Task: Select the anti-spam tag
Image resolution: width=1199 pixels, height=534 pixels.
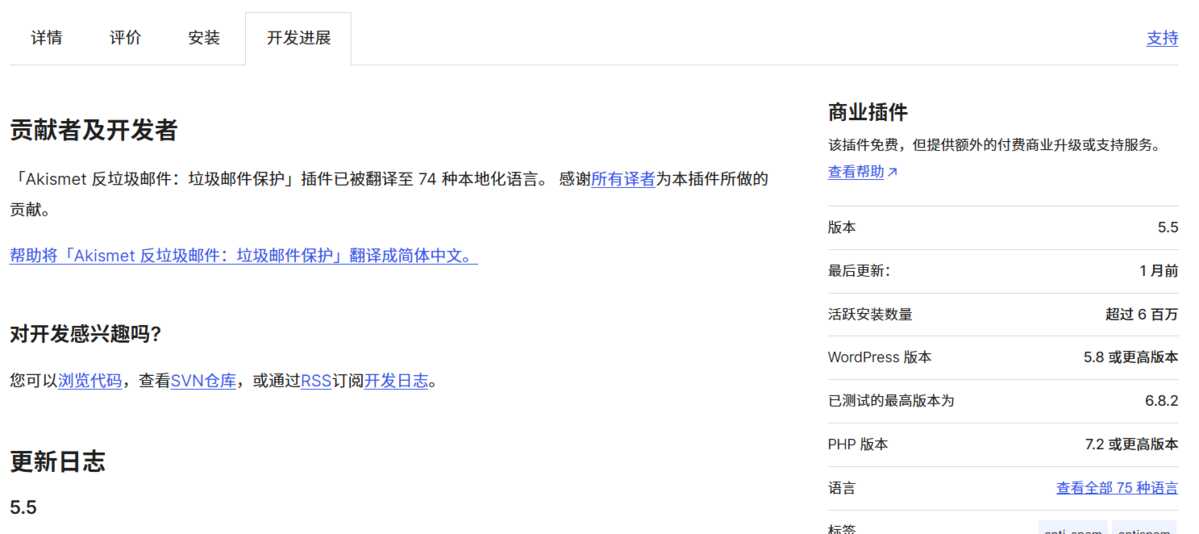Action: click(1072, 528)
